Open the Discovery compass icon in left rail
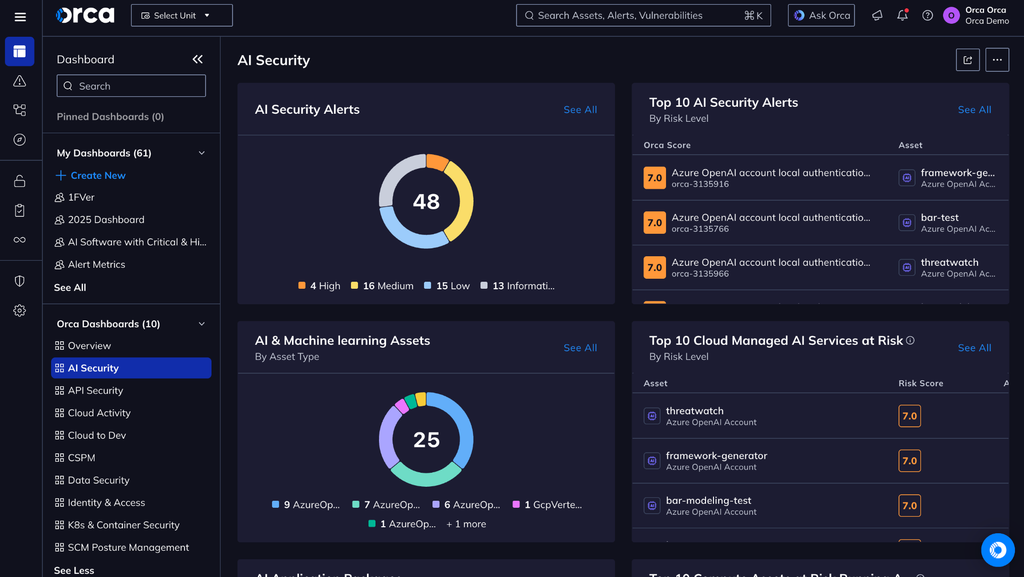The height and width of the screenshot is (577, 1024). (20, 140)
